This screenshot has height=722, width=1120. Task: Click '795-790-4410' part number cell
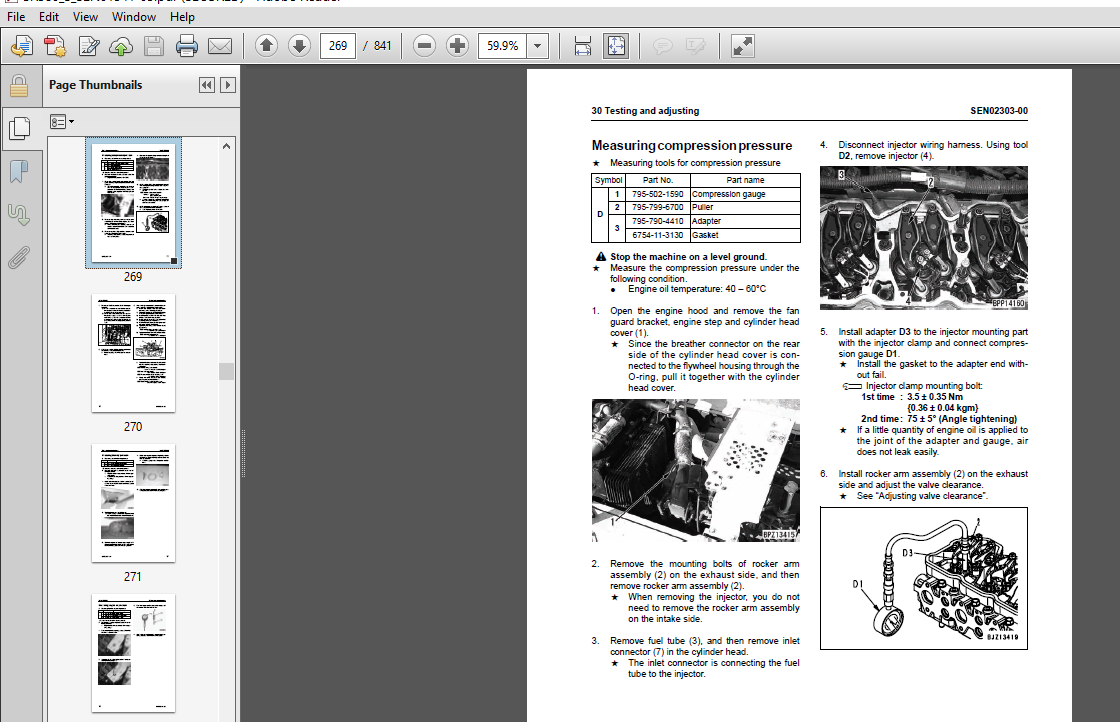pyautogui.click(x=657, y=221)
